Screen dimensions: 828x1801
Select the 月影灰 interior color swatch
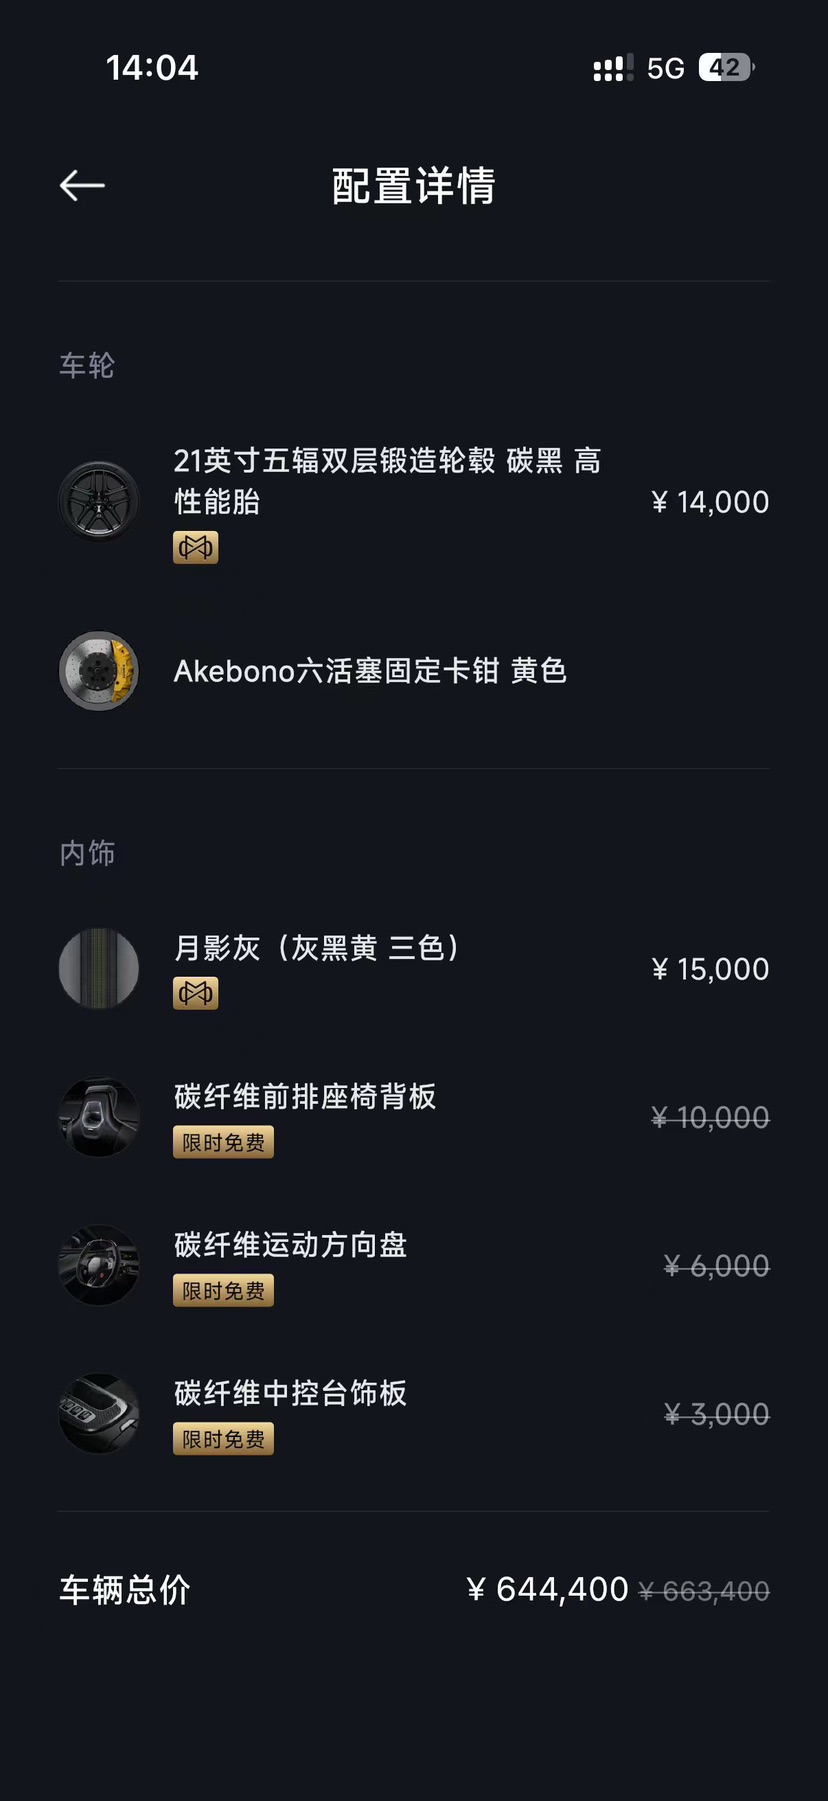[x=98, y=968]
